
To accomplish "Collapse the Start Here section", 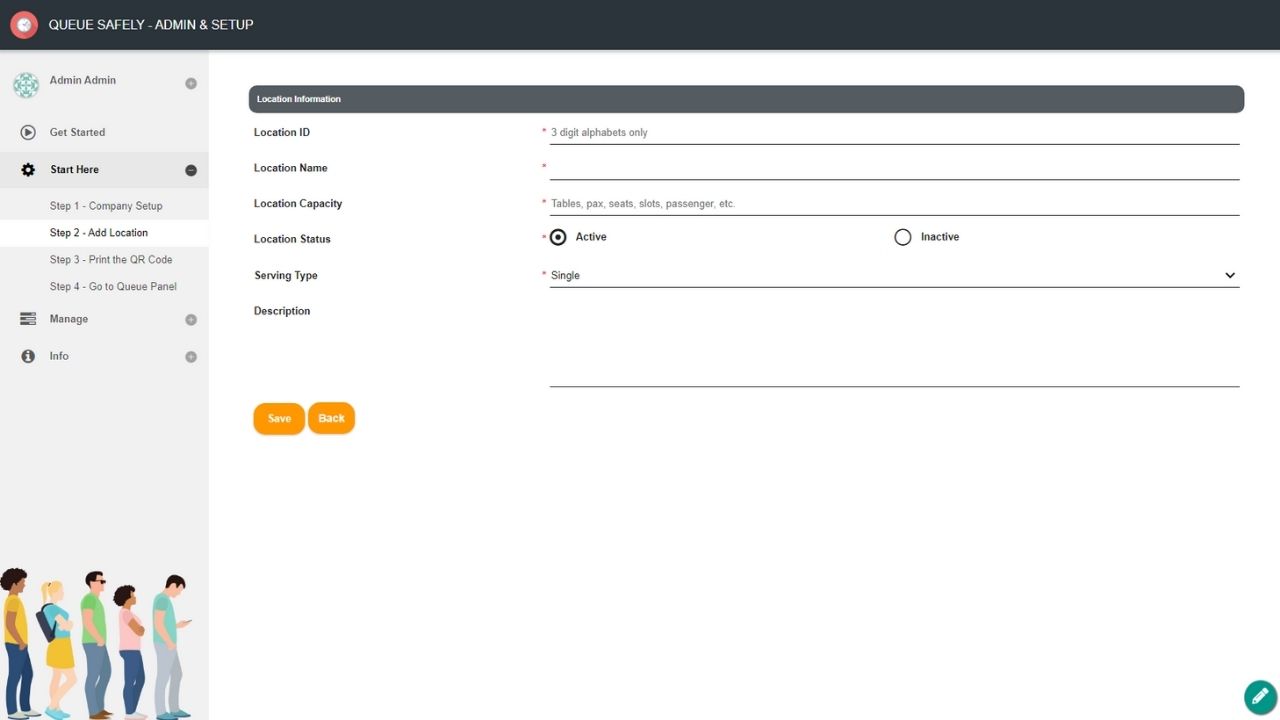I will pyautogui.click(x=191, y=170).
